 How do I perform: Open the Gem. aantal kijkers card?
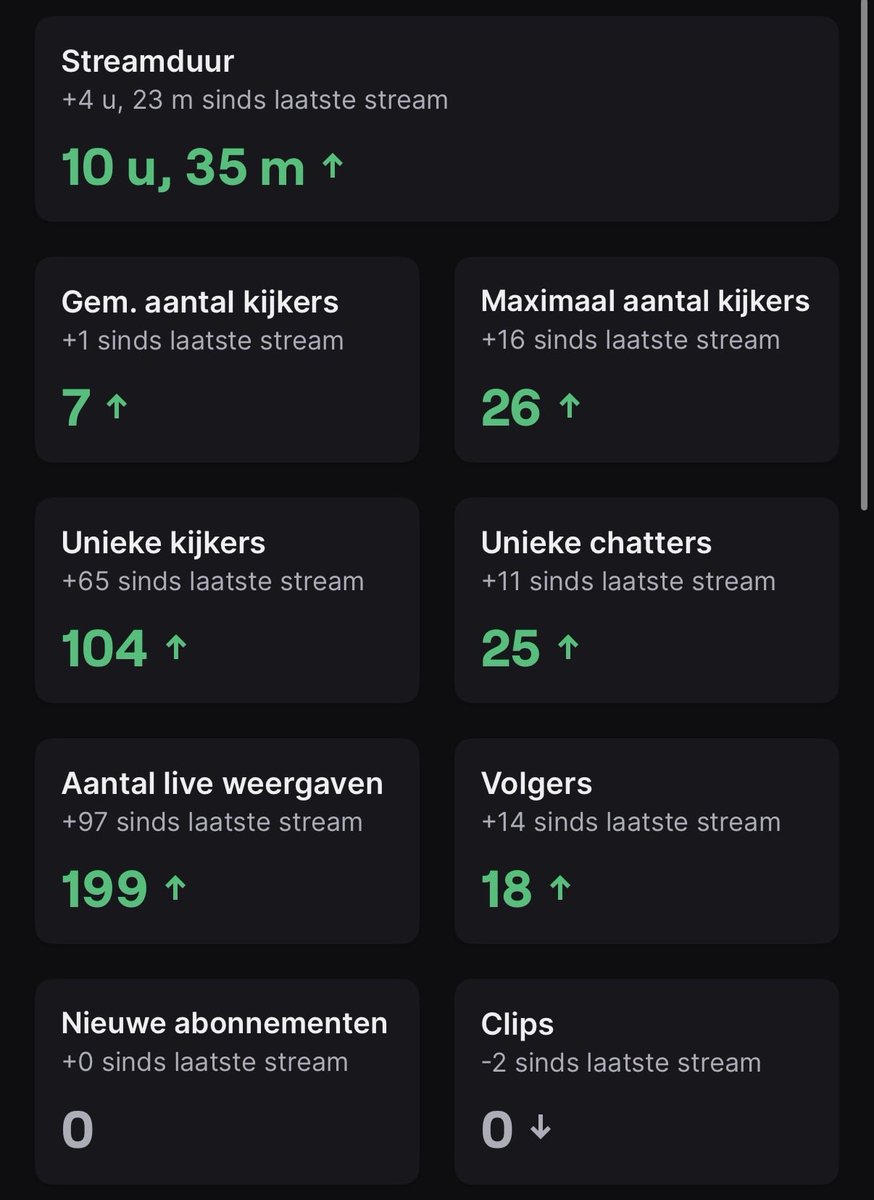tap(227, 360)
